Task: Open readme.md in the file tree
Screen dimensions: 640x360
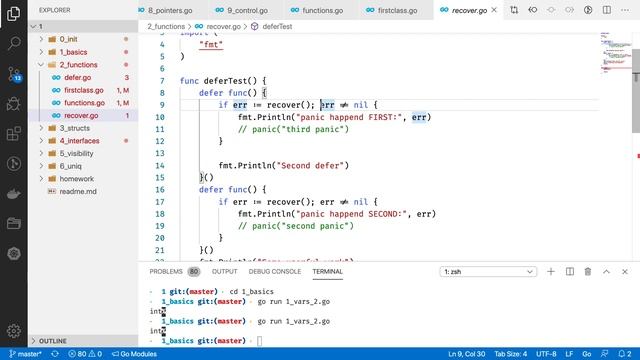Action: (83, 191)
